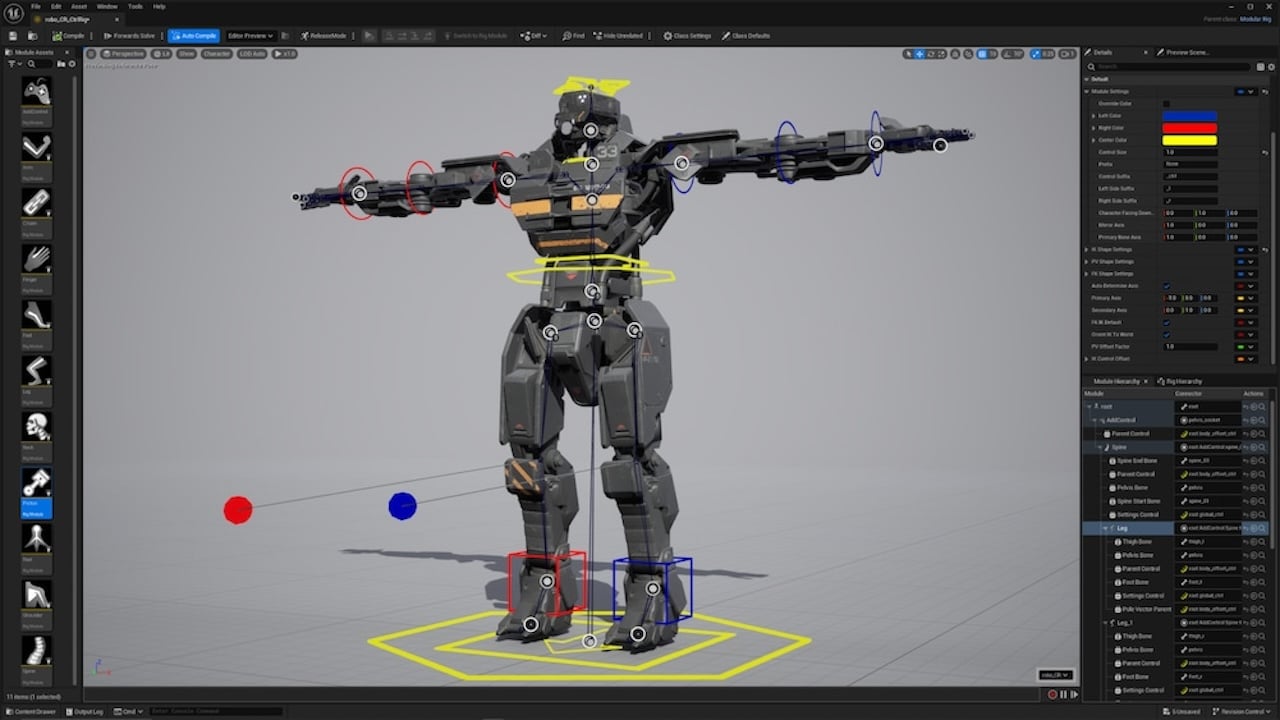Switch to the Rig Hierarchy tab
Screen dimensions: 1280x720
pos(1178,381)
